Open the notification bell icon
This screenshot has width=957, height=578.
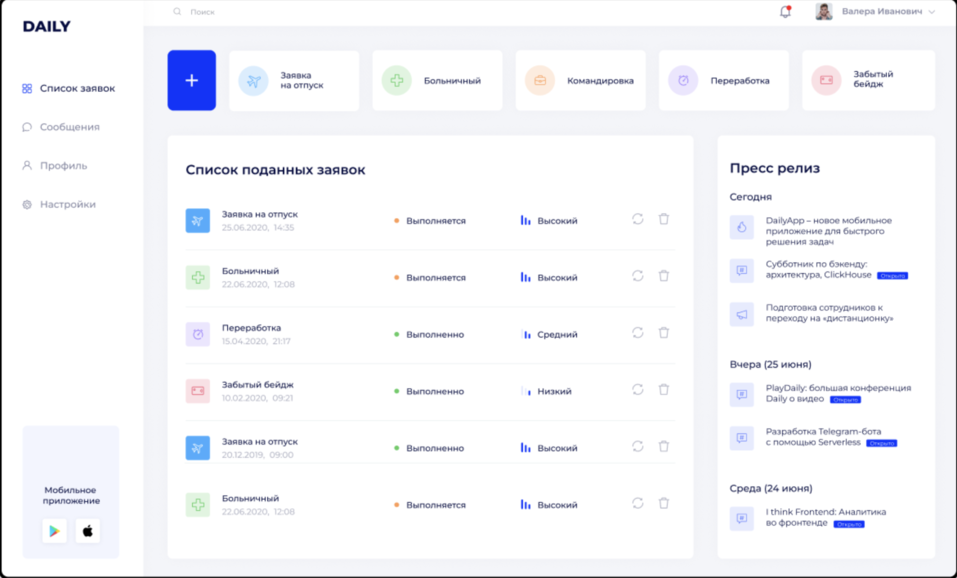785,12
